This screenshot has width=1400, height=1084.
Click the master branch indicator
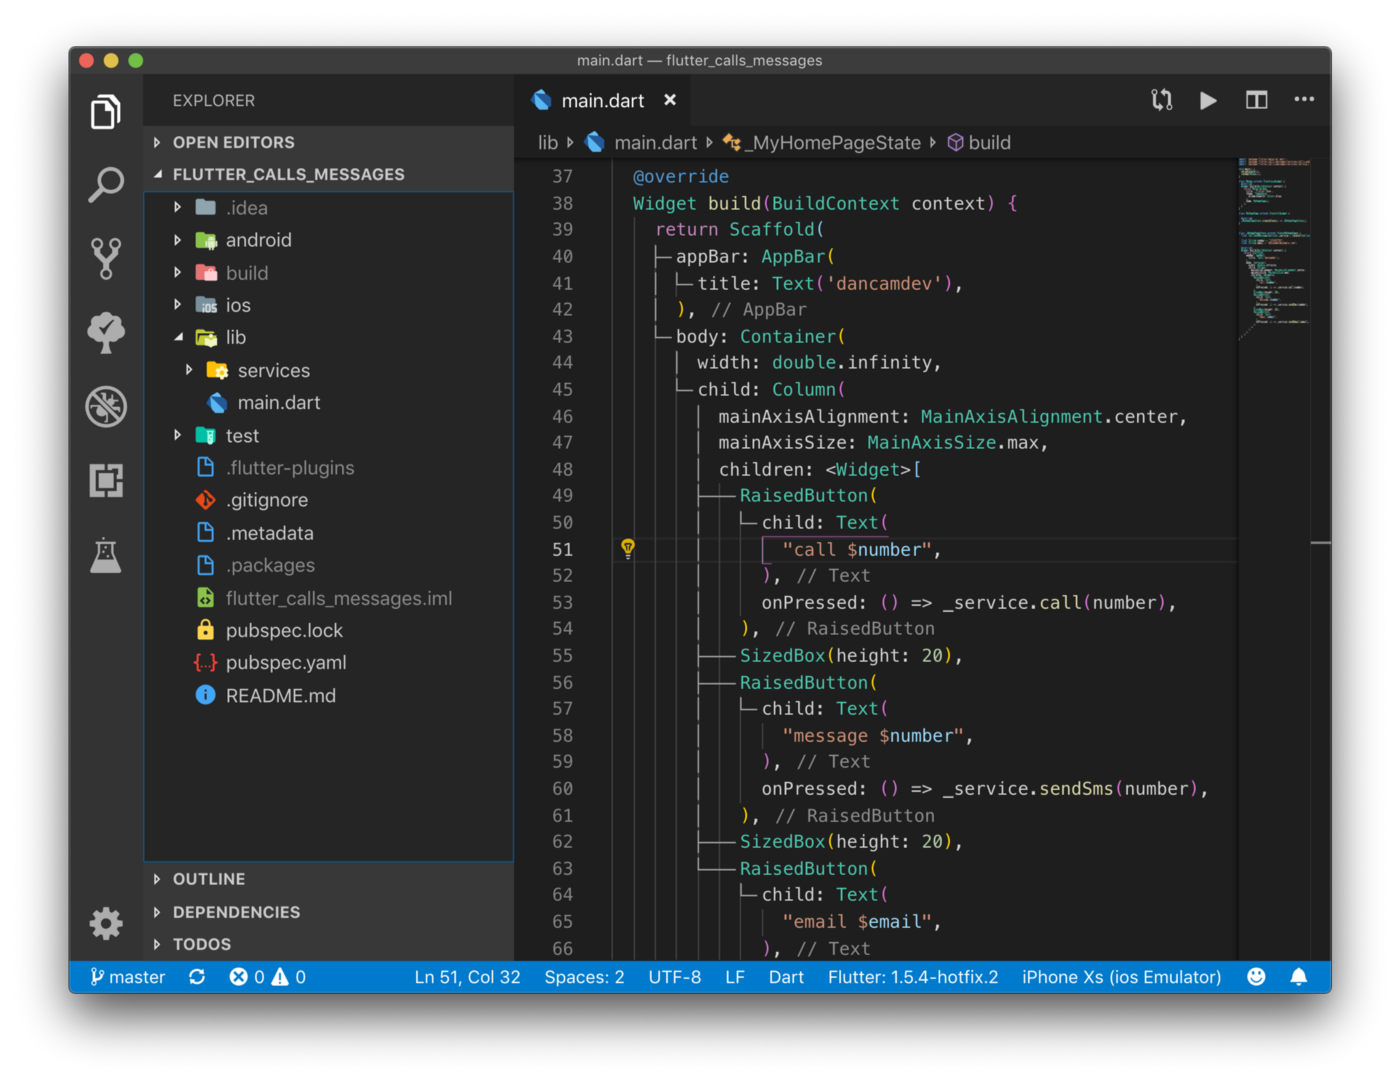128,977
